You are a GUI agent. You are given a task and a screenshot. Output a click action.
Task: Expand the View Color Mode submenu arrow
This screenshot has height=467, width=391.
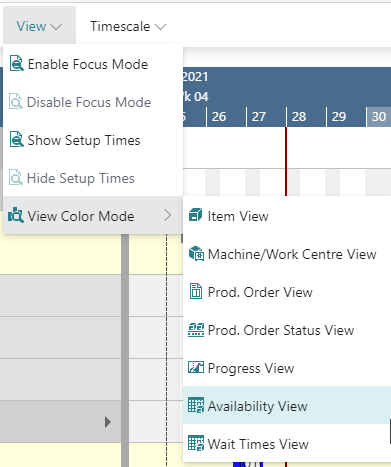click(168, 216)
